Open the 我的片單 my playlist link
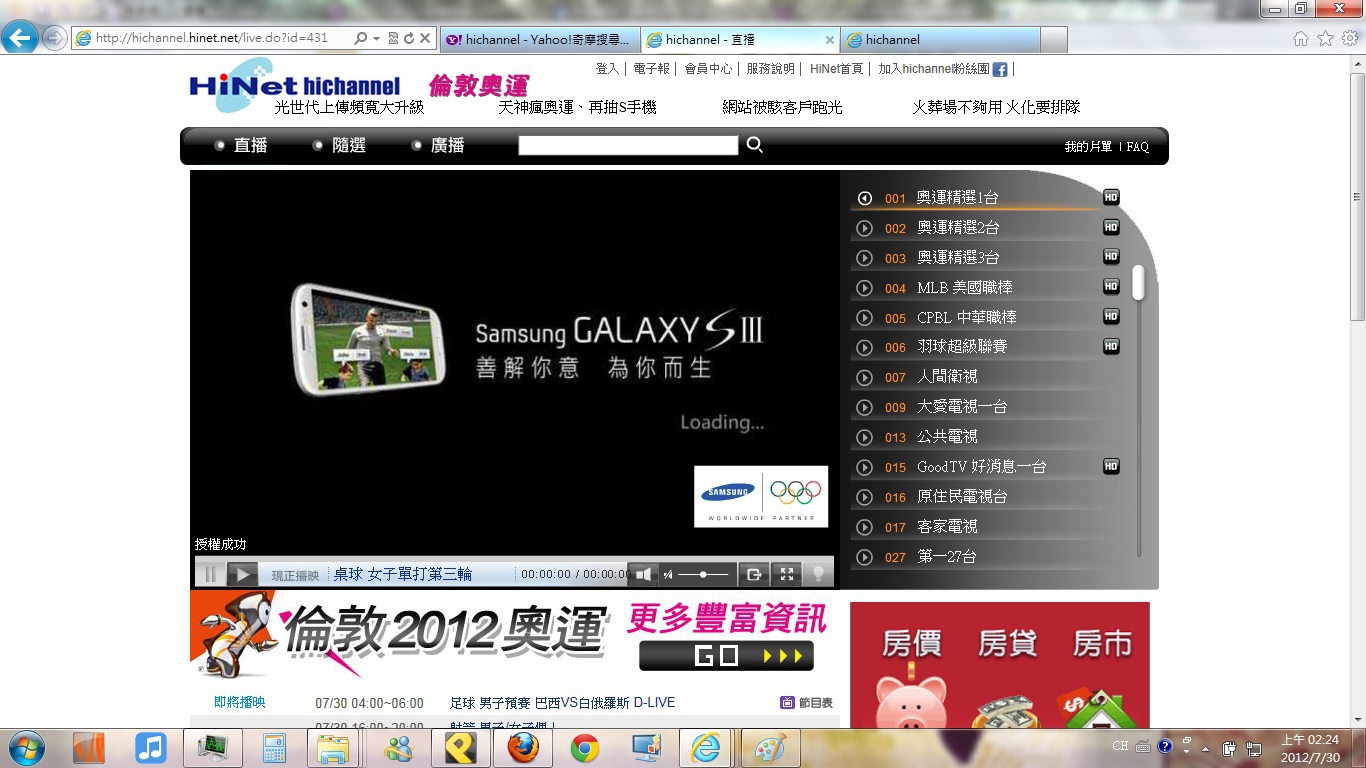The image size is (1366, 768). click(x=1088, y=147)
